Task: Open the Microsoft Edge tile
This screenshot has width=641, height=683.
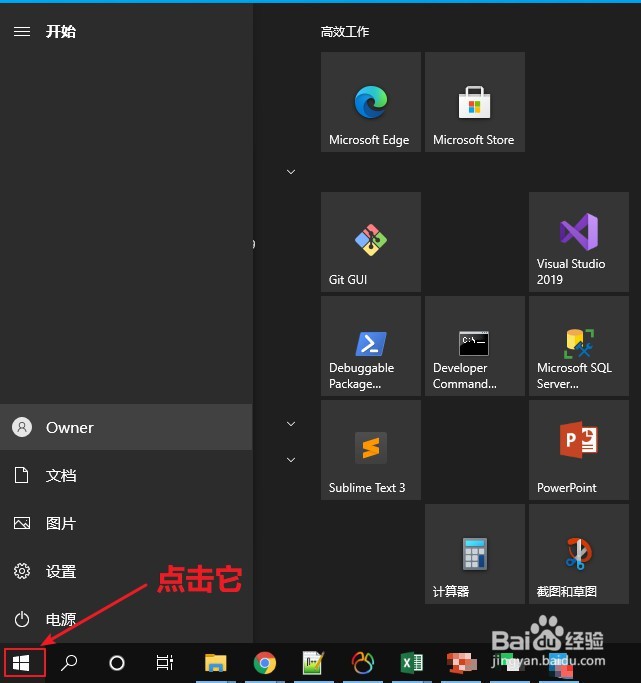Action: point(371,102)
